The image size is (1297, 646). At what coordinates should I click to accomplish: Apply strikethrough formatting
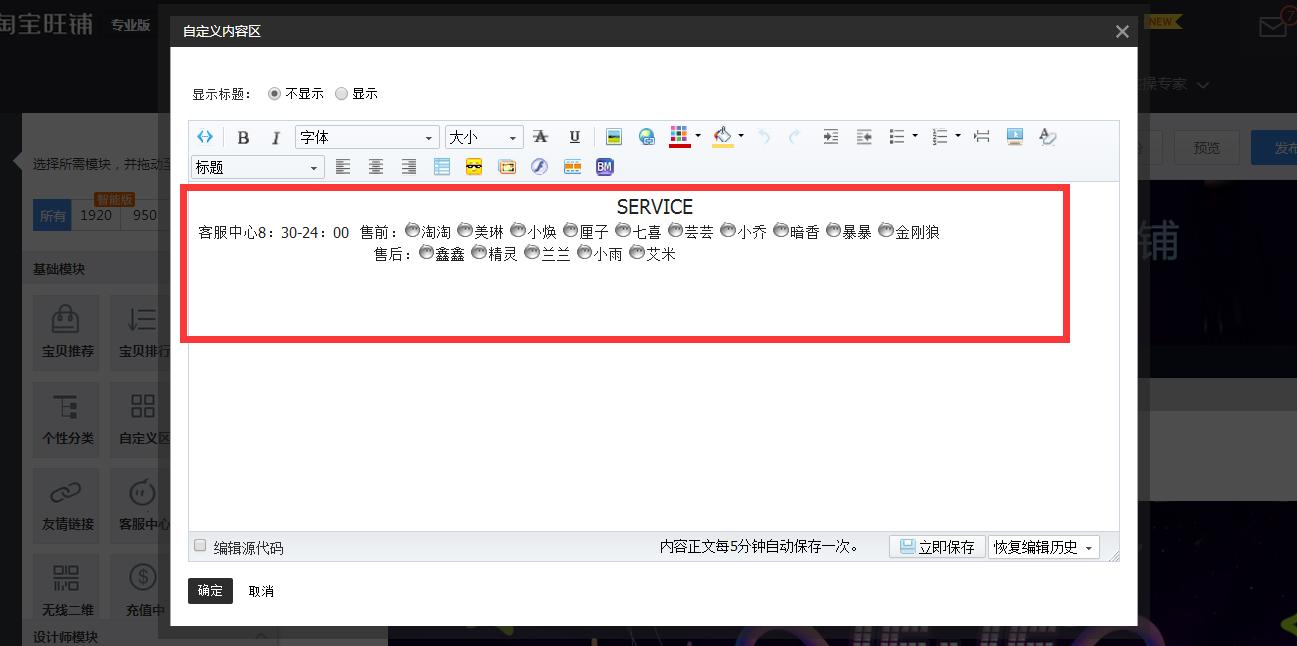coord(540,137)
